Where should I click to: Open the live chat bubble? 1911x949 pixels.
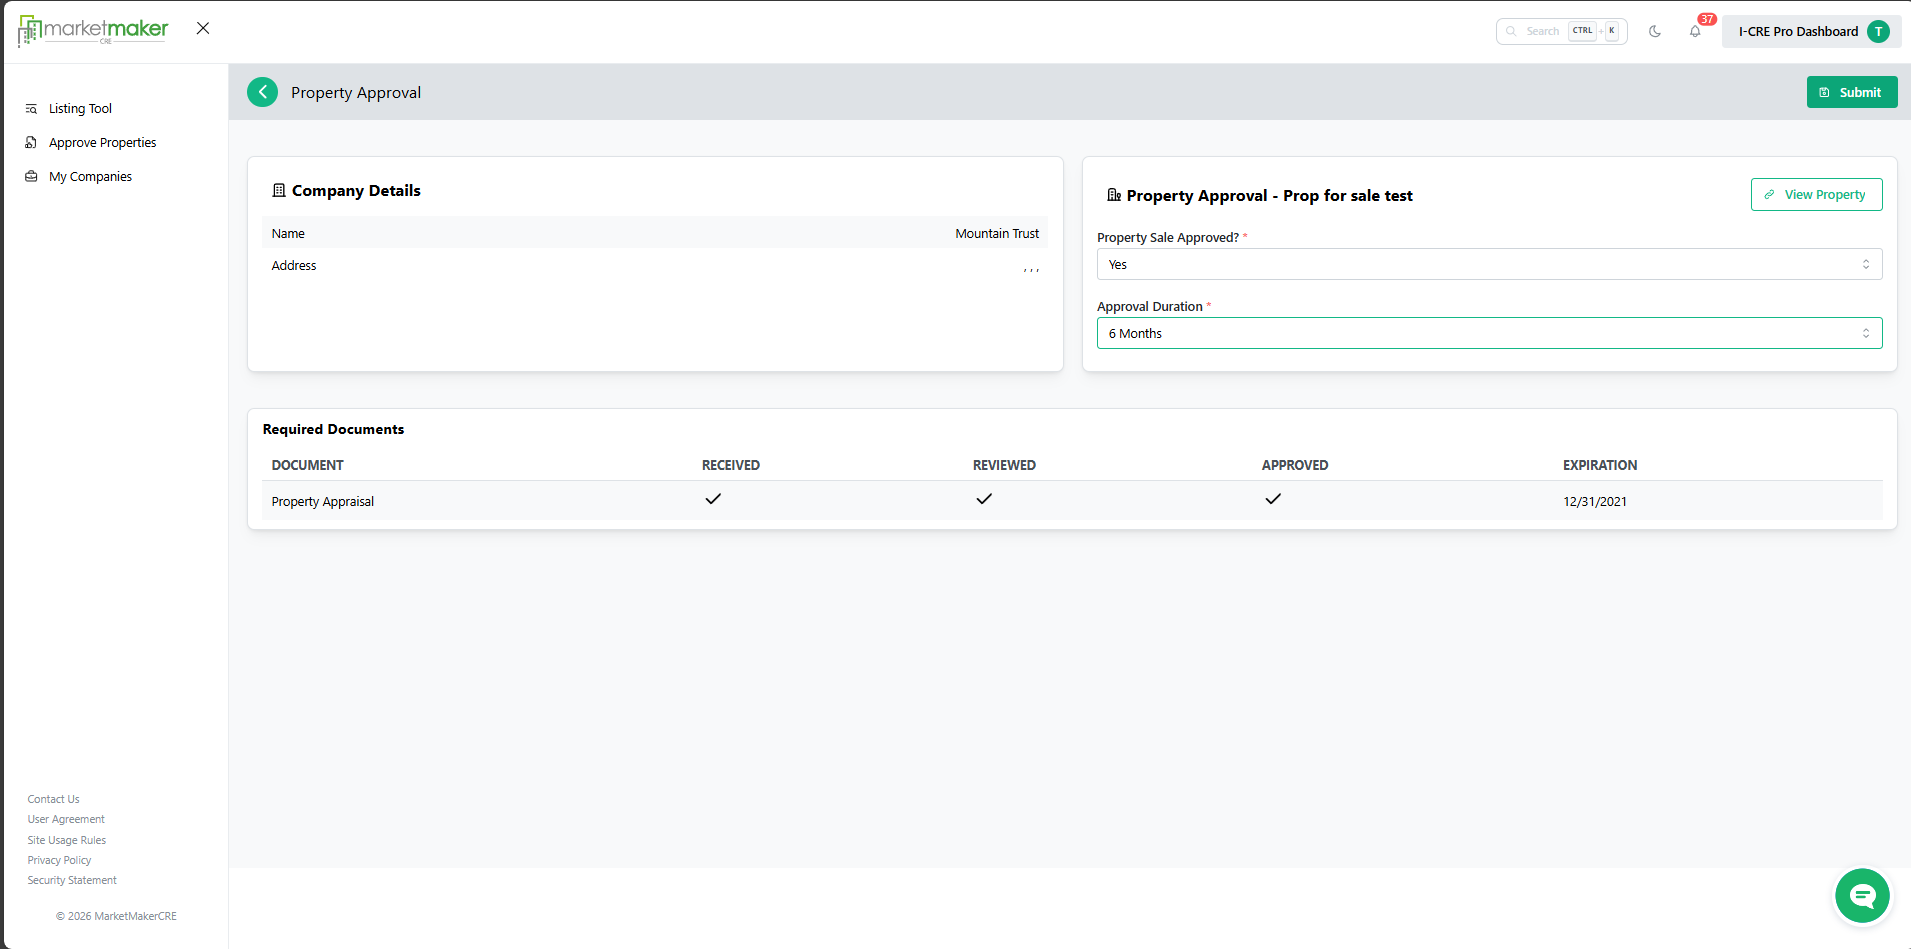click(x=1861, y=895)
